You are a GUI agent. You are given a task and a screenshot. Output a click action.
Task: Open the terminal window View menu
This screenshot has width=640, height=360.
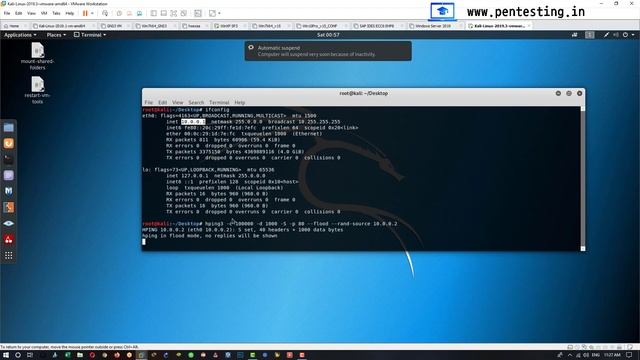178,102
